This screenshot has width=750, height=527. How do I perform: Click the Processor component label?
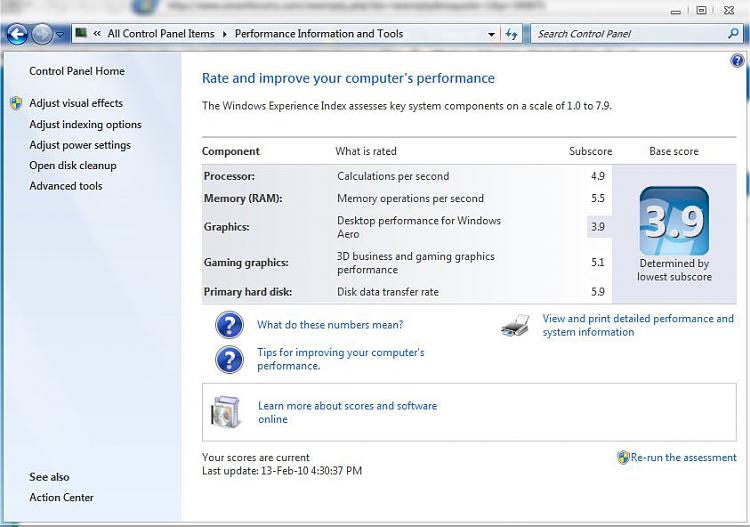click(x=229, y=176)
